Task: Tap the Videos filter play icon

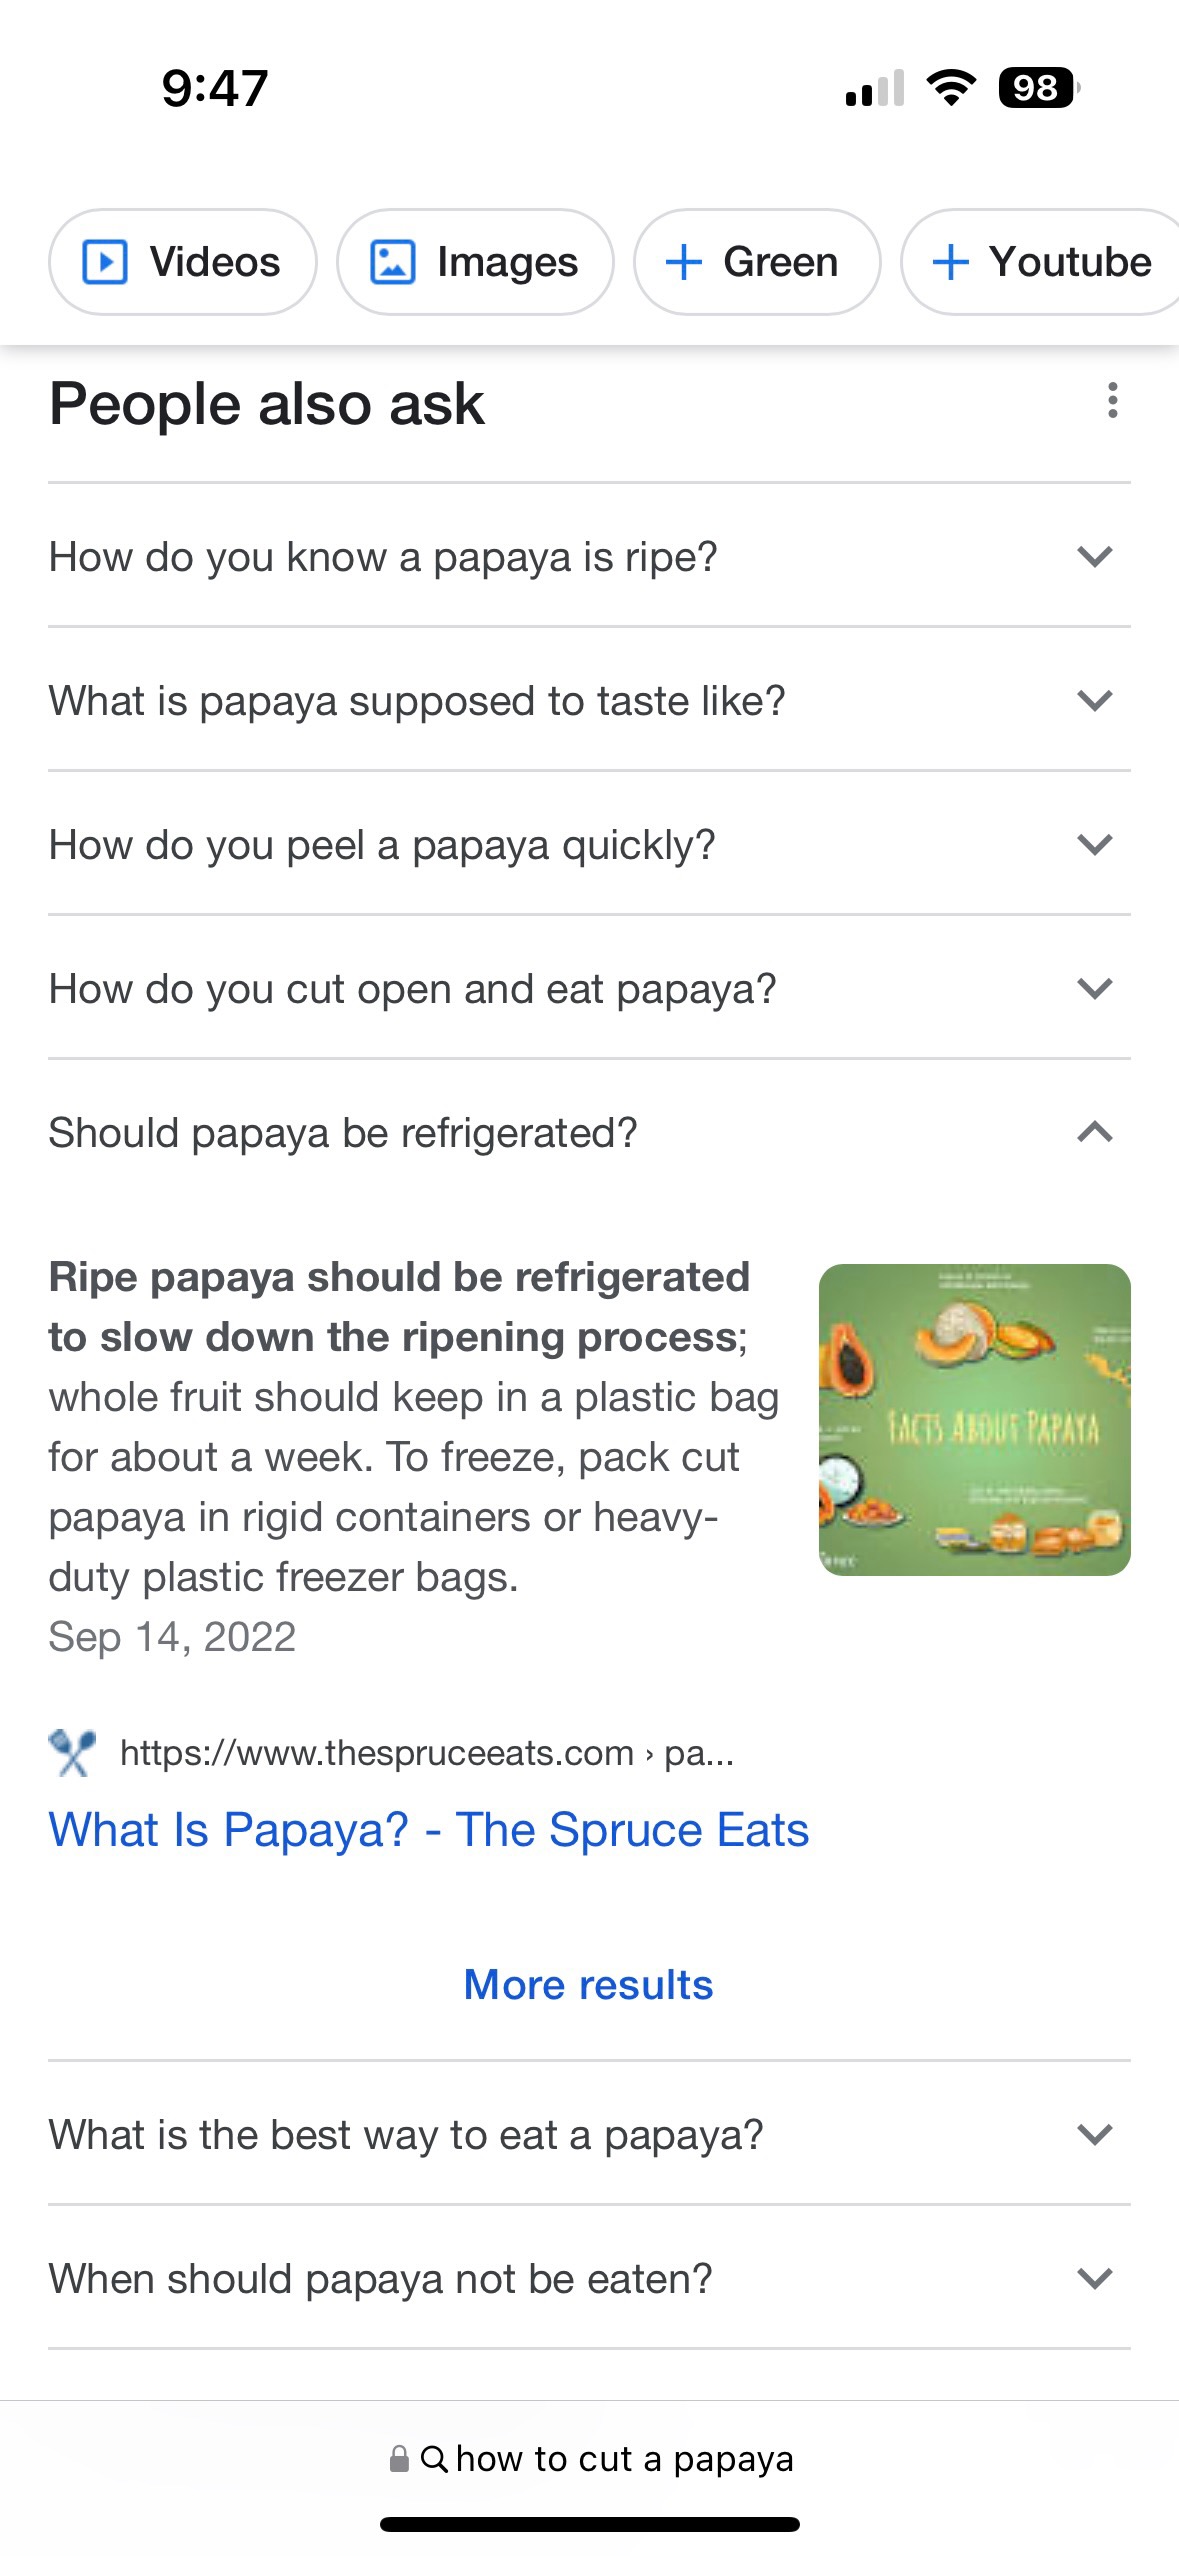Action: click(105, 262)
